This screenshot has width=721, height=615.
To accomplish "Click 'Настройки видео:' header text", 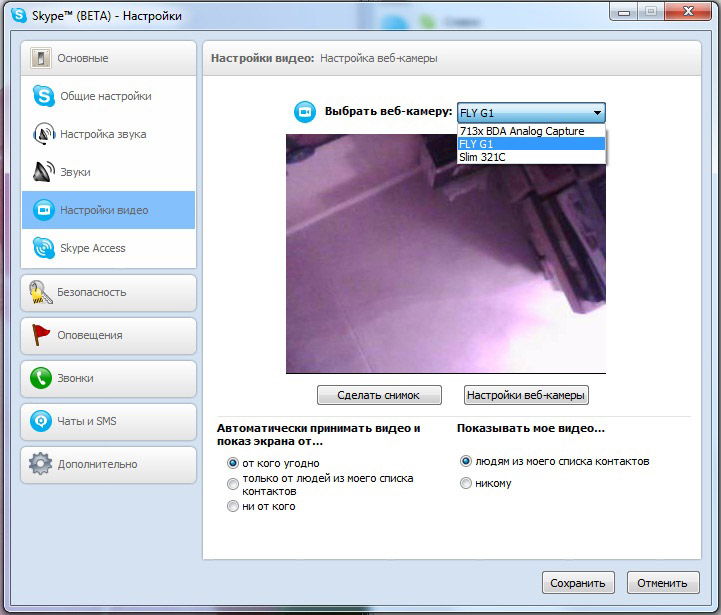I will tap(262, 58).
